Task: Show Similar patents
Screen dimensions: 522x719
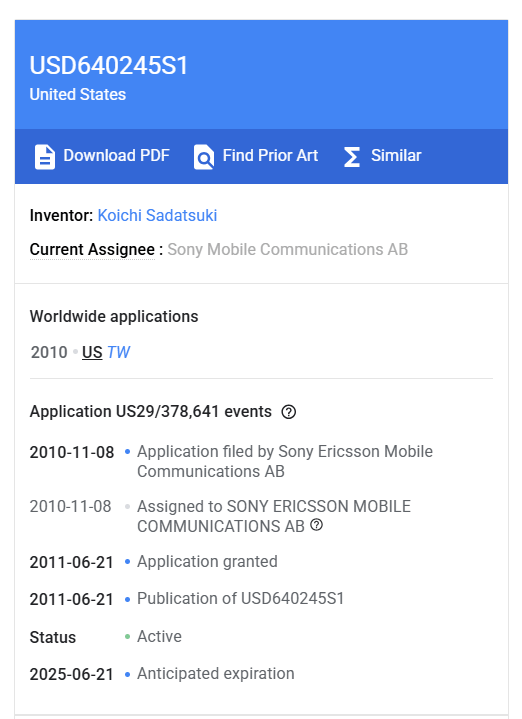Action: tap(383, 156)
